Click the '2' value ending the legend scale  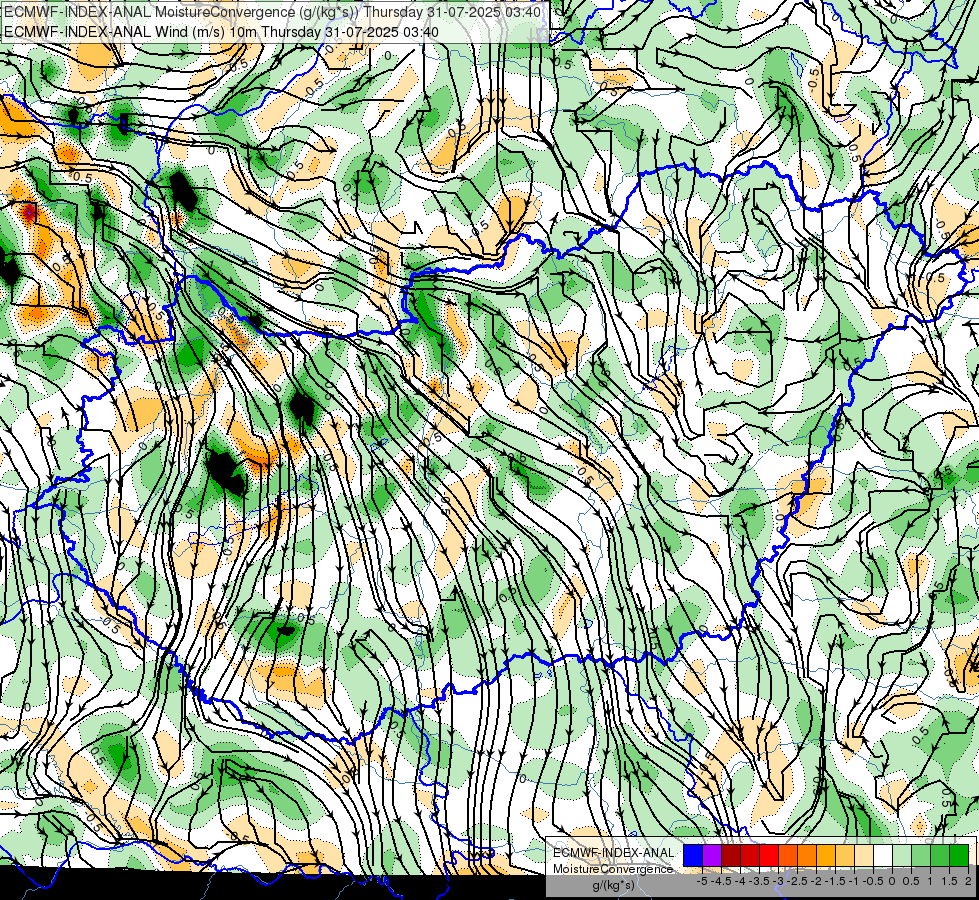968,881
